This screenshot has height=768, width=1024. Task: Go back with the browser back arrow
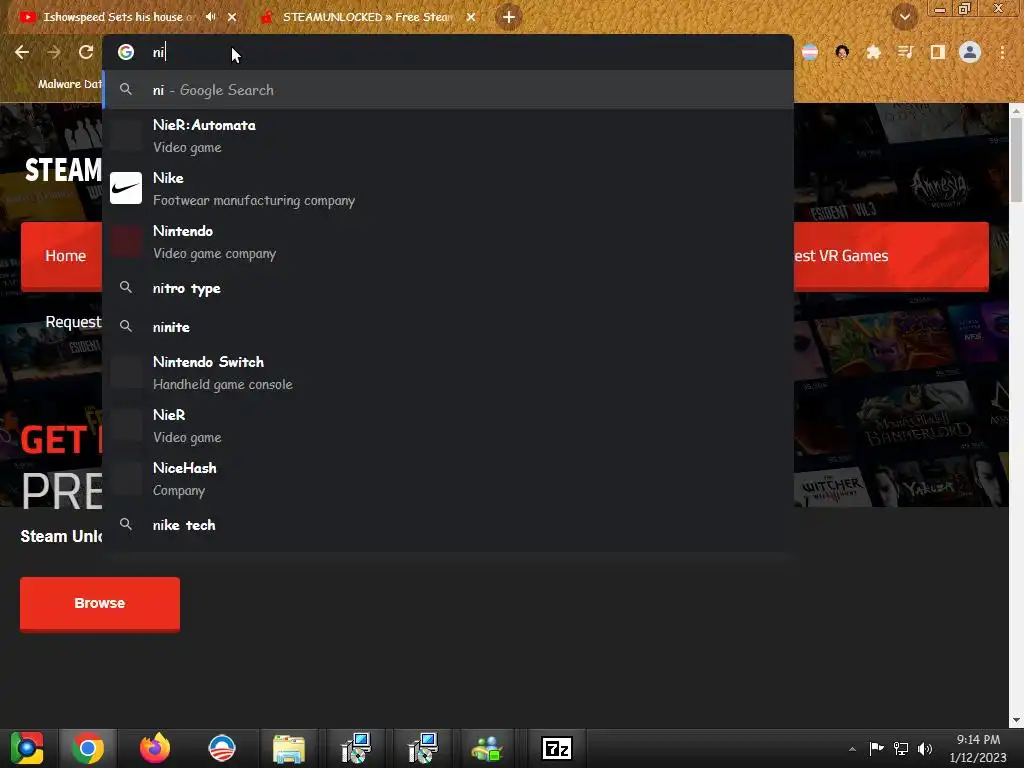click(x=22, y=52)
